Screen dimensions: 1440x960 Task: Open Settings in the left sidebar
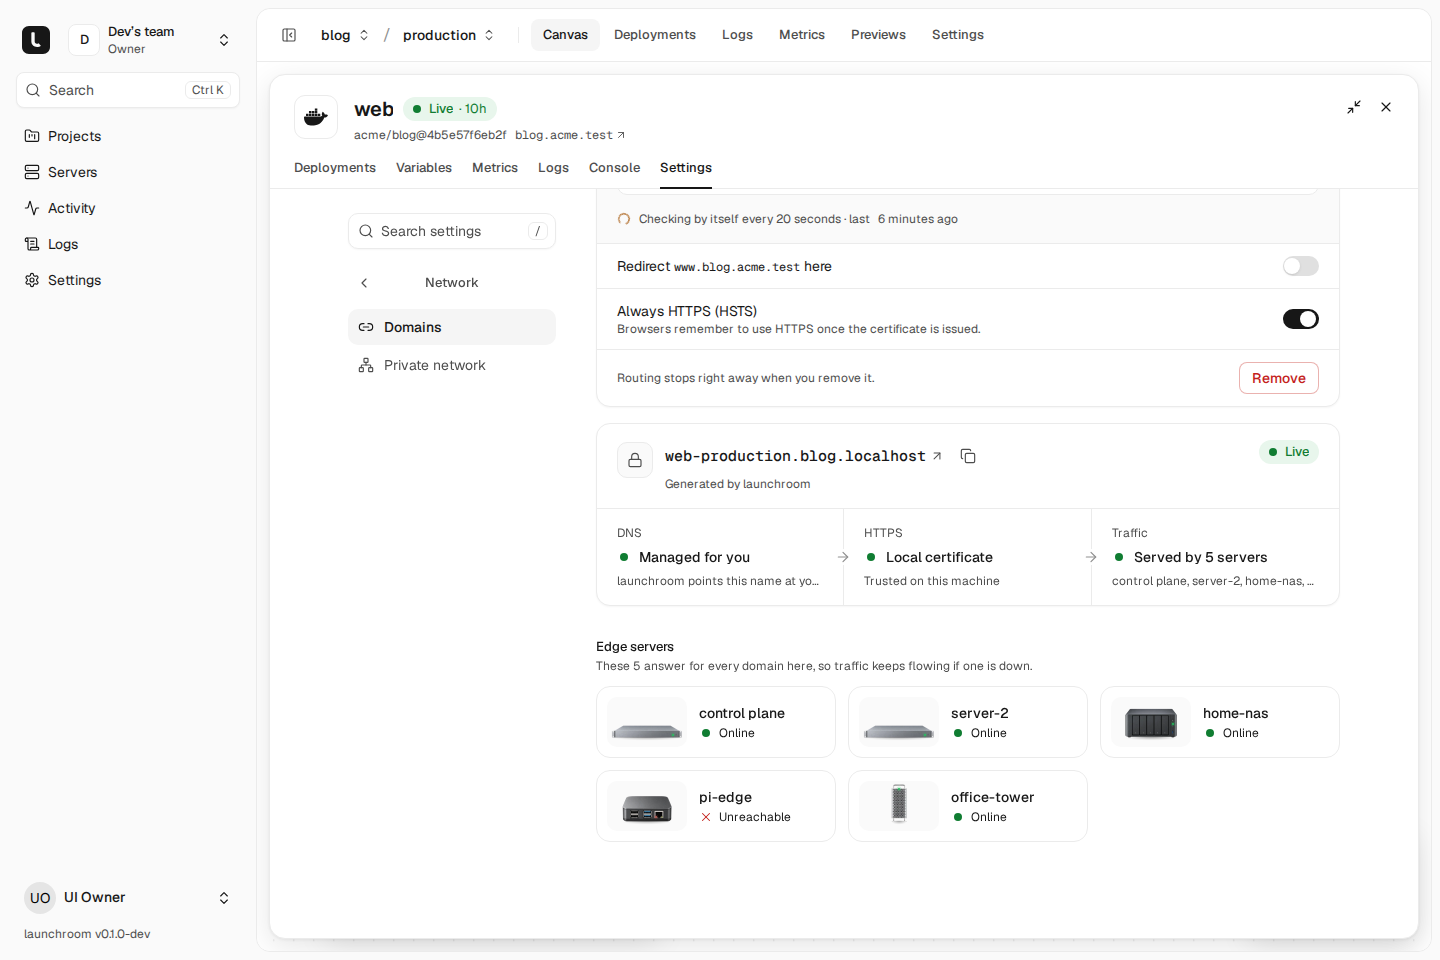tap(128, 280)
